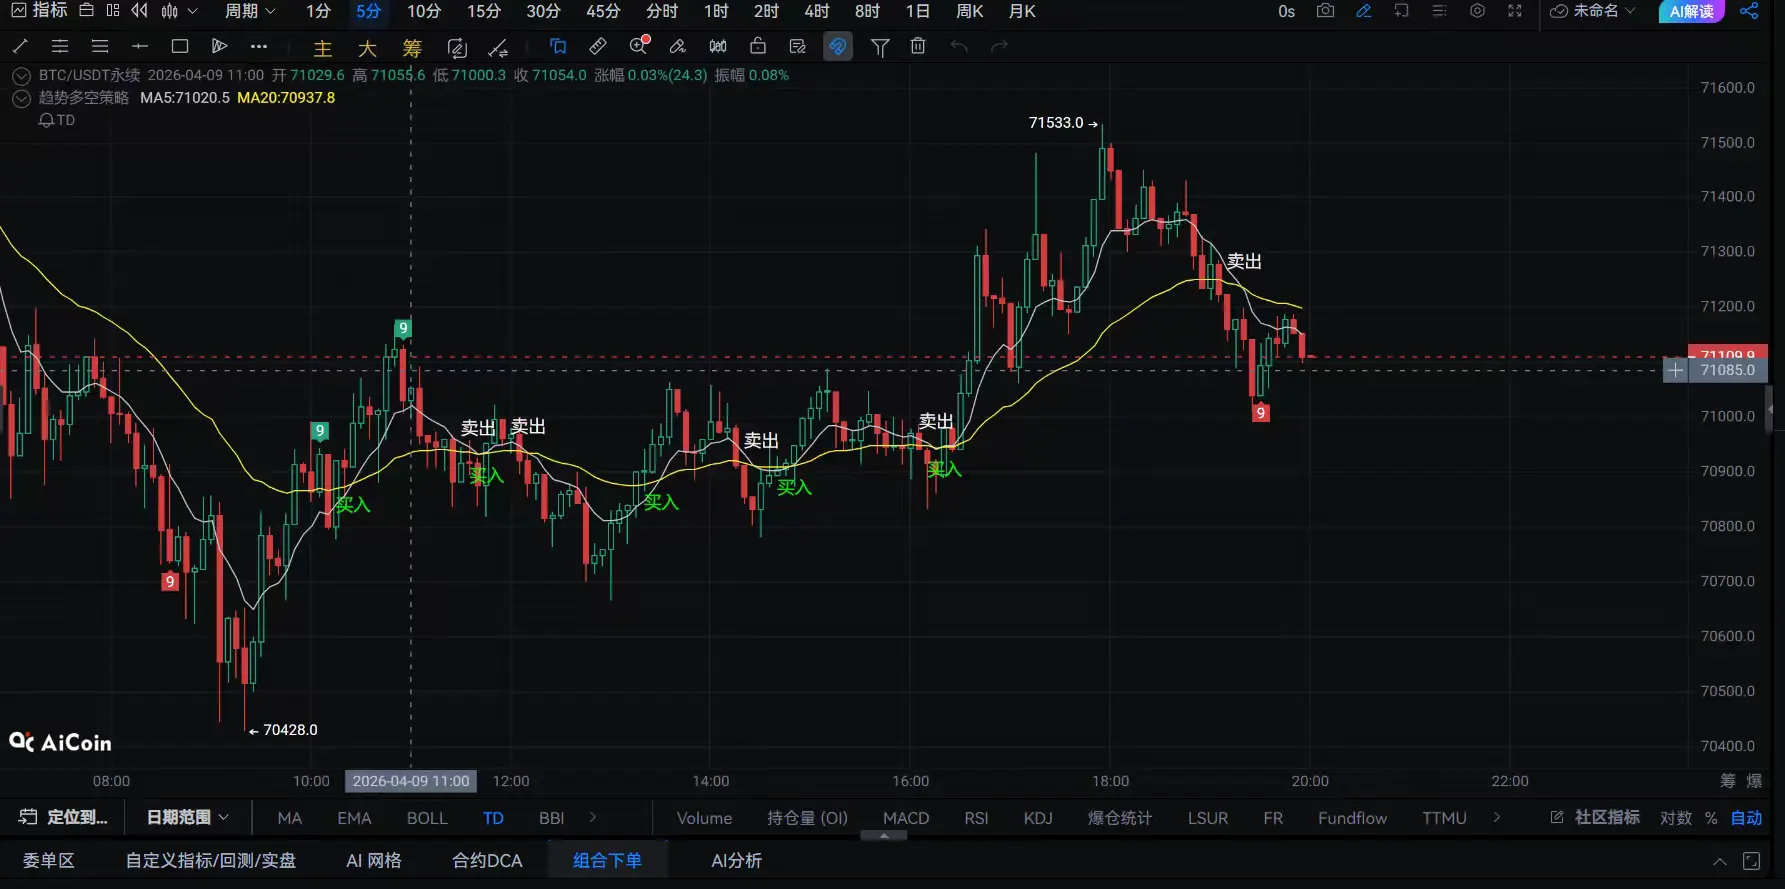This screenshot has height=889, width=1785.
Task: Click the filter funnel icon
Action: 880,47
